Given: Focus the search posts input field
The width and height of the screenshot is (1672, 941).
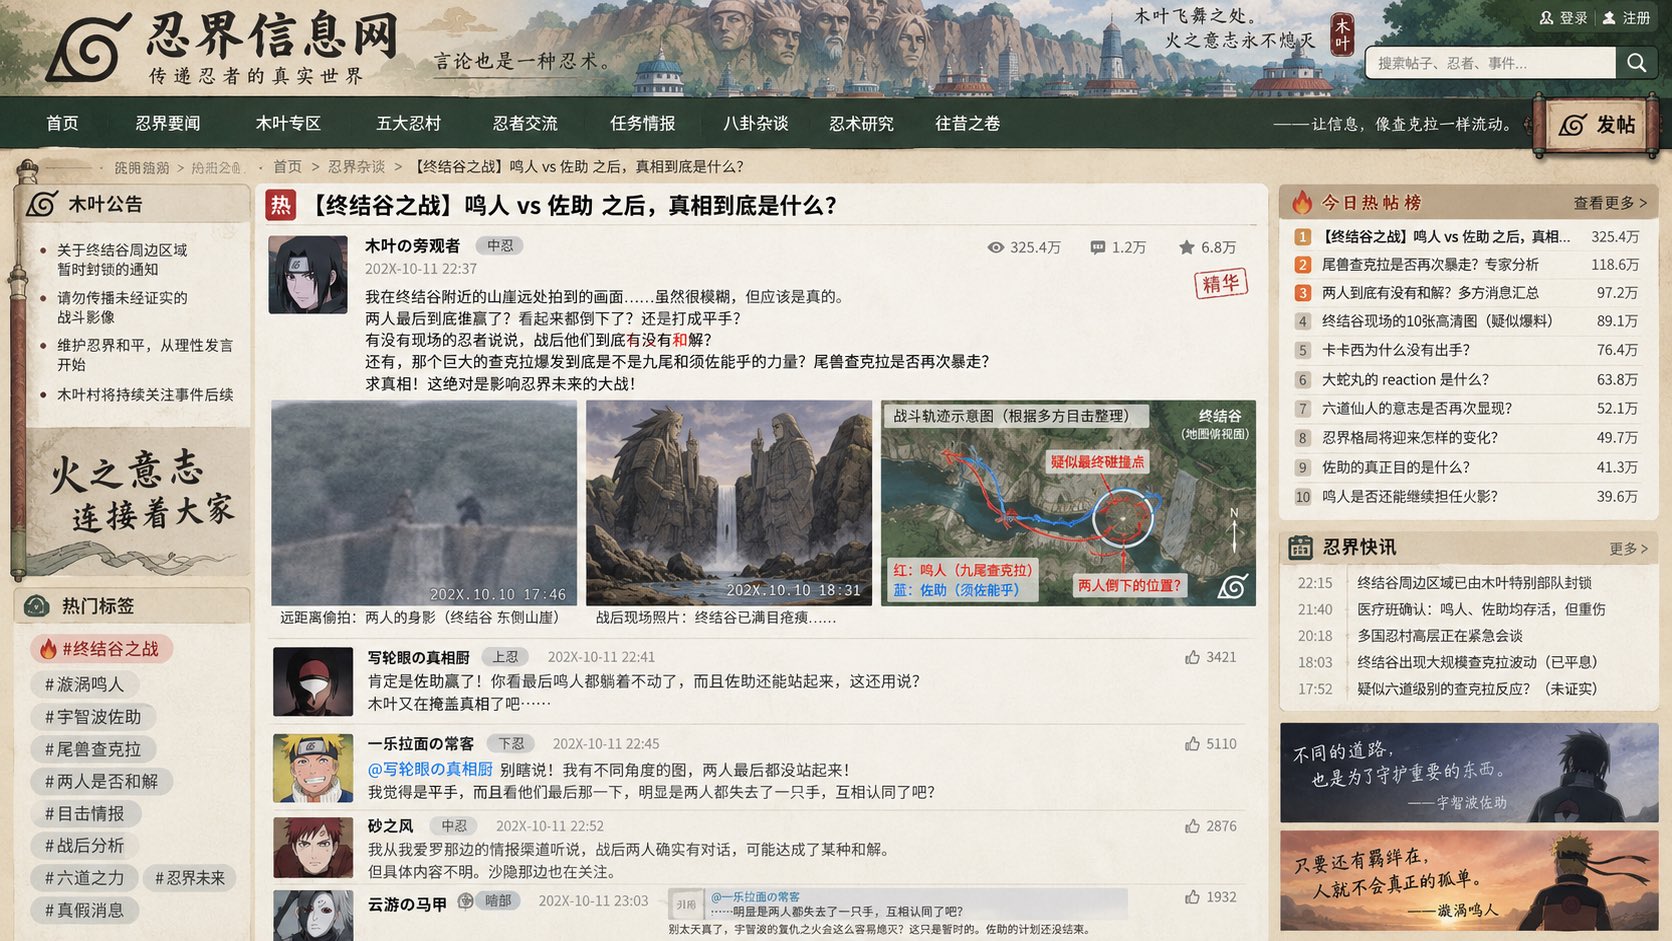Looking at the screenshot, I should coord(1491,63).
